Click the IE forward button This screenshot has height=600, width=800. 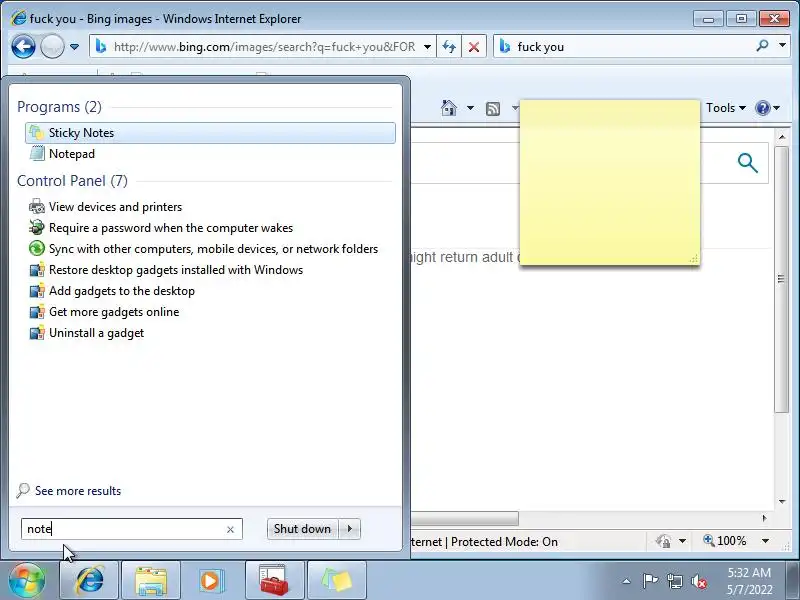tap(52, 47)
